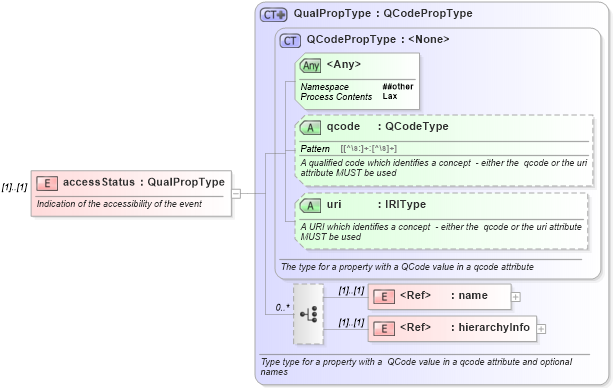614x388 pixels.
Task: Click the CT icon beside QCodePropType
Action: click(x=290, y=41)
